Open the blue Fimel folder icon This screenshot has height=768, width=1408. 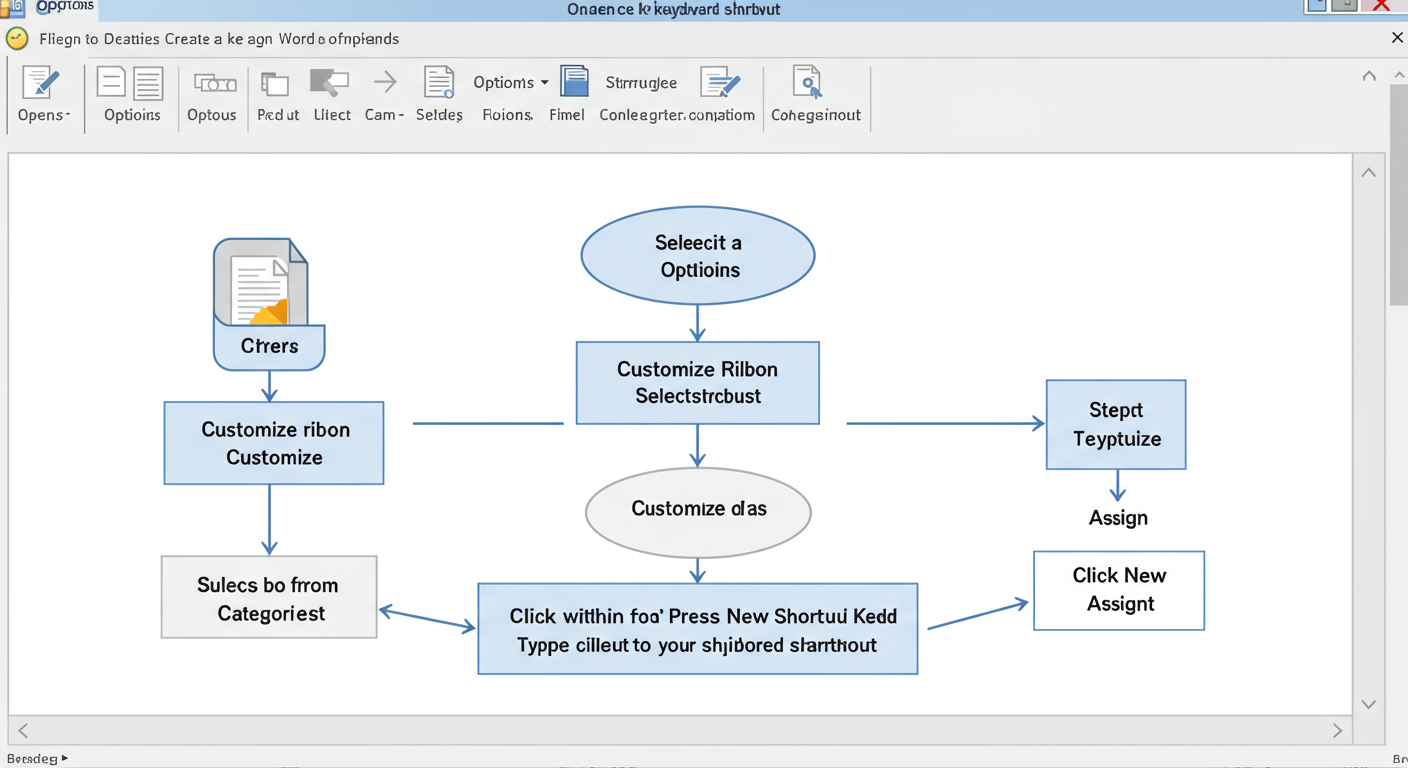tap(574, 82)
